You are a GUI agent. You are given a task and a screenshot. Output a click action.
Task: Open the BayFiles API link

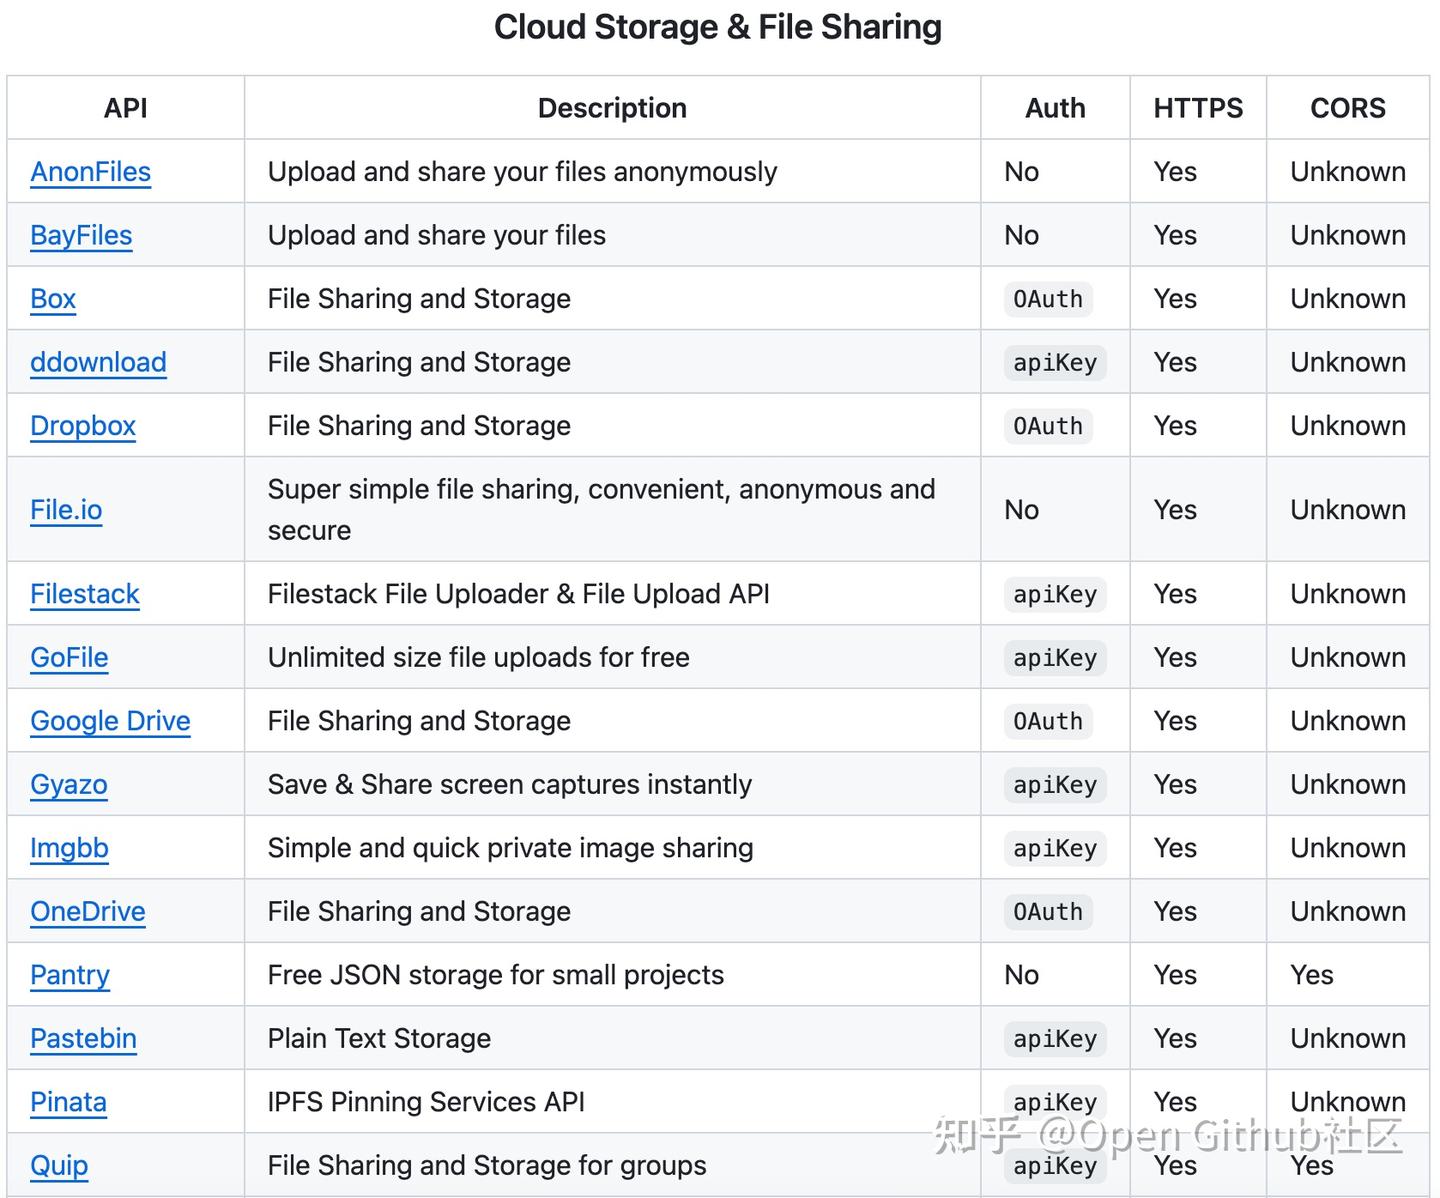point(81,236)
